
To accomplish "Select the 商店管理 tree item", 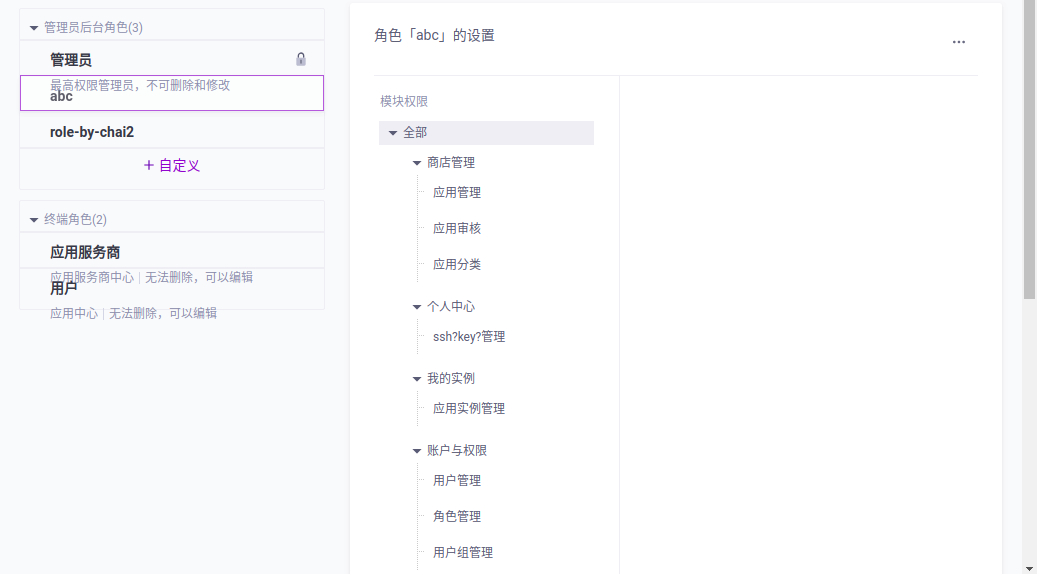I will tap(451, 163).
